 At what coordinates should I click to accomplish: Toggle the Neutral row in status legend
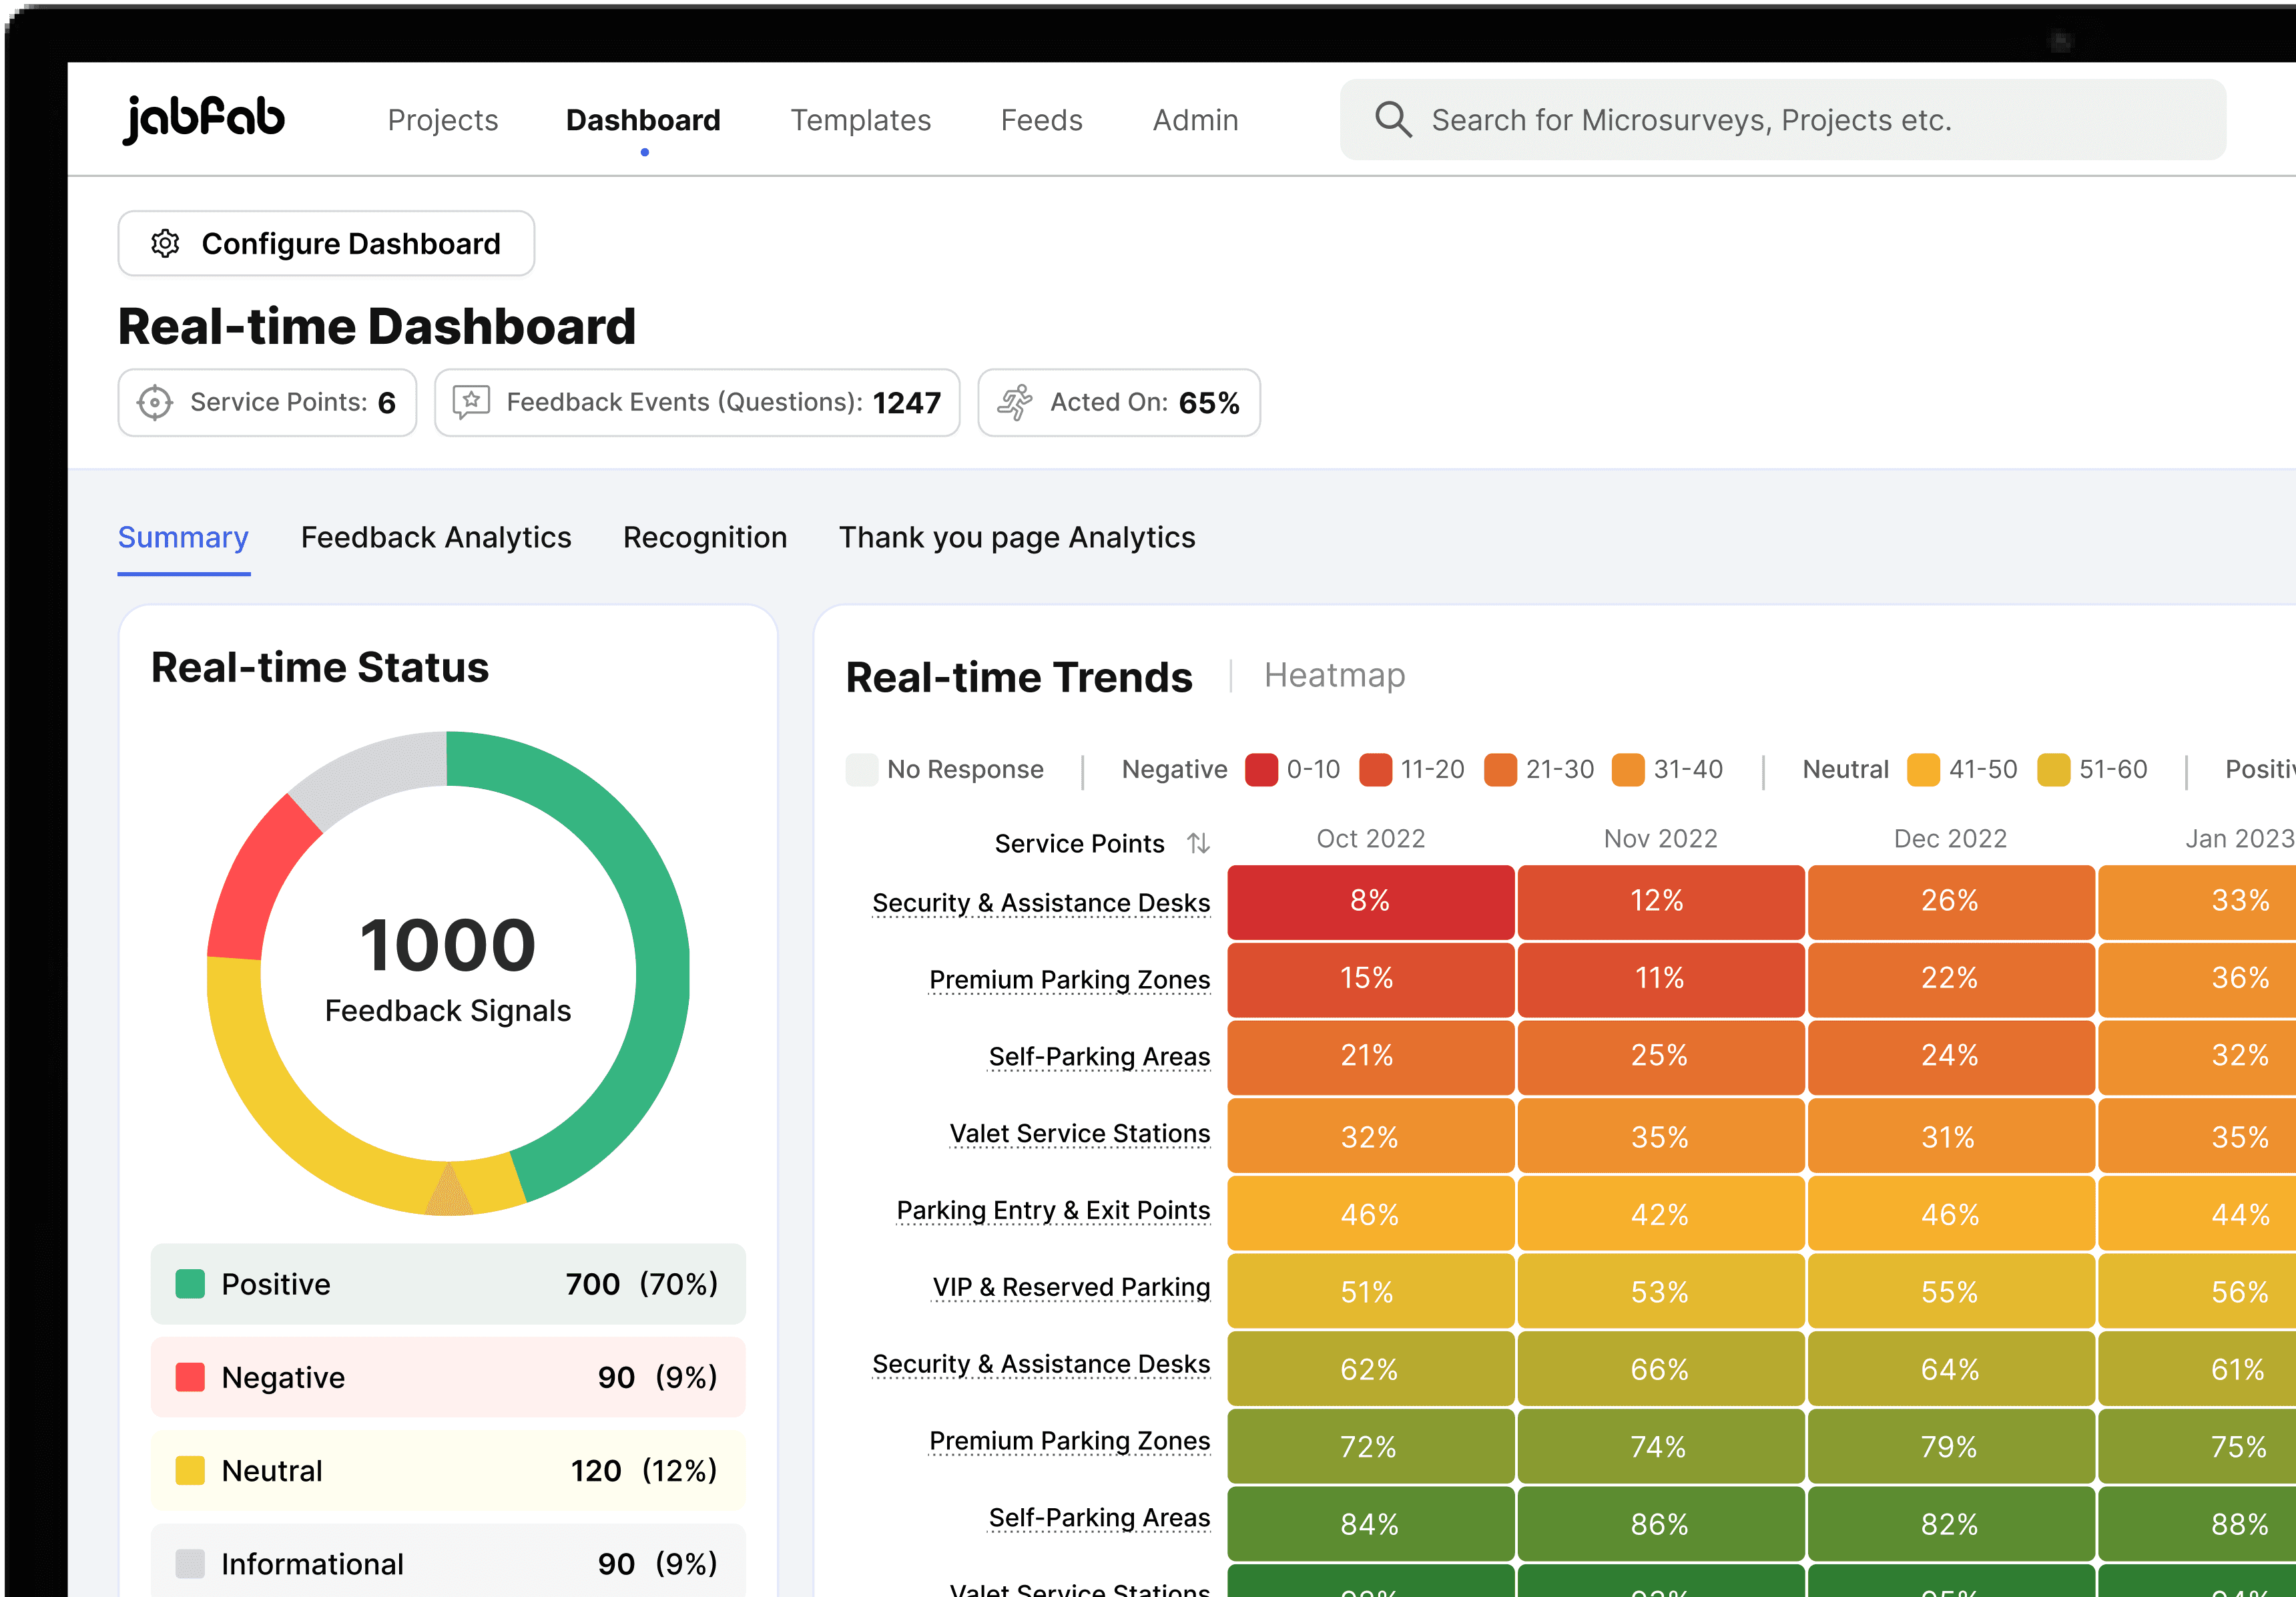click(448, 1470)
